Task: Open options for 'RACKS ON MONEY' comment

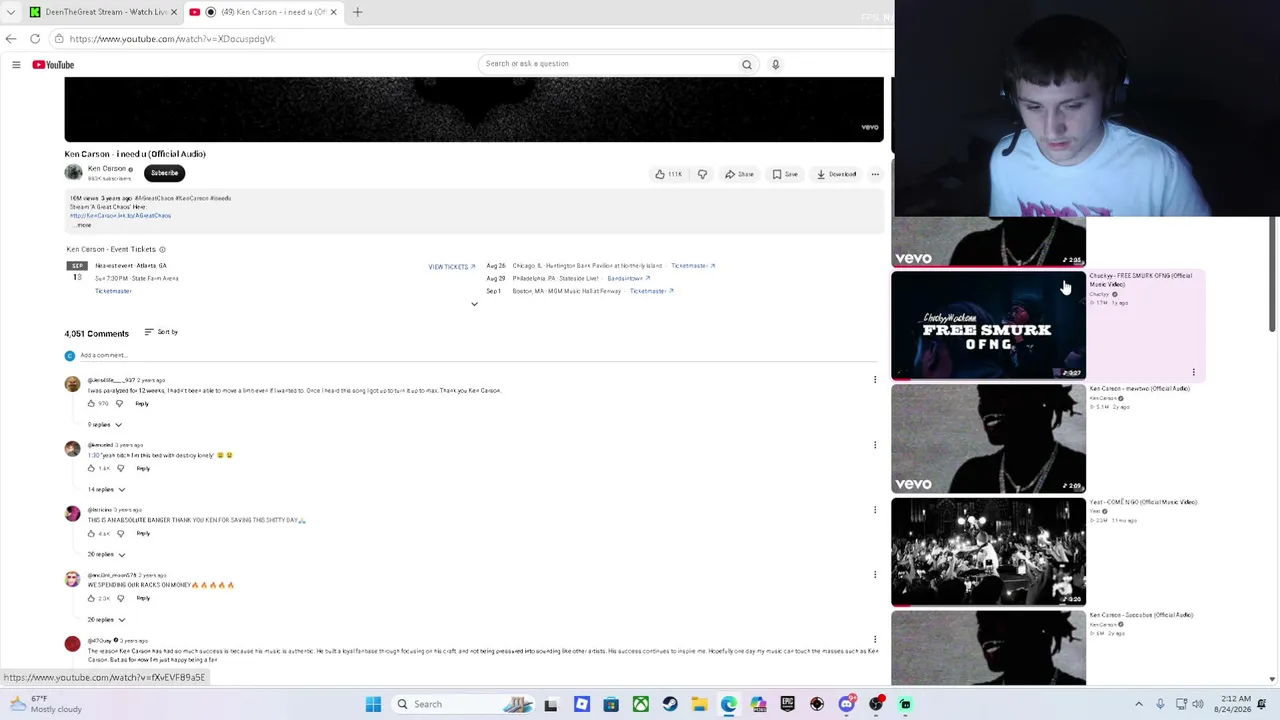Action: pos(875,575)
